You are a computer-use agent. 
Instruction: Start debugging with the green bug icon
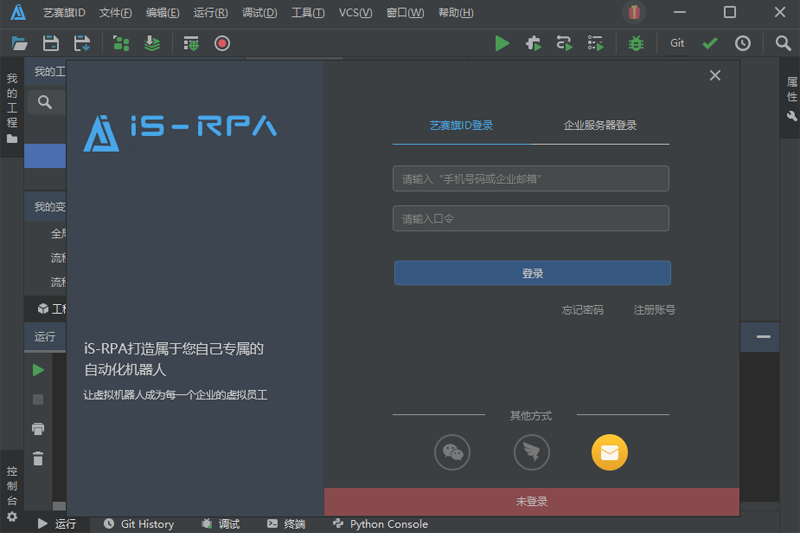pos(636,43)
